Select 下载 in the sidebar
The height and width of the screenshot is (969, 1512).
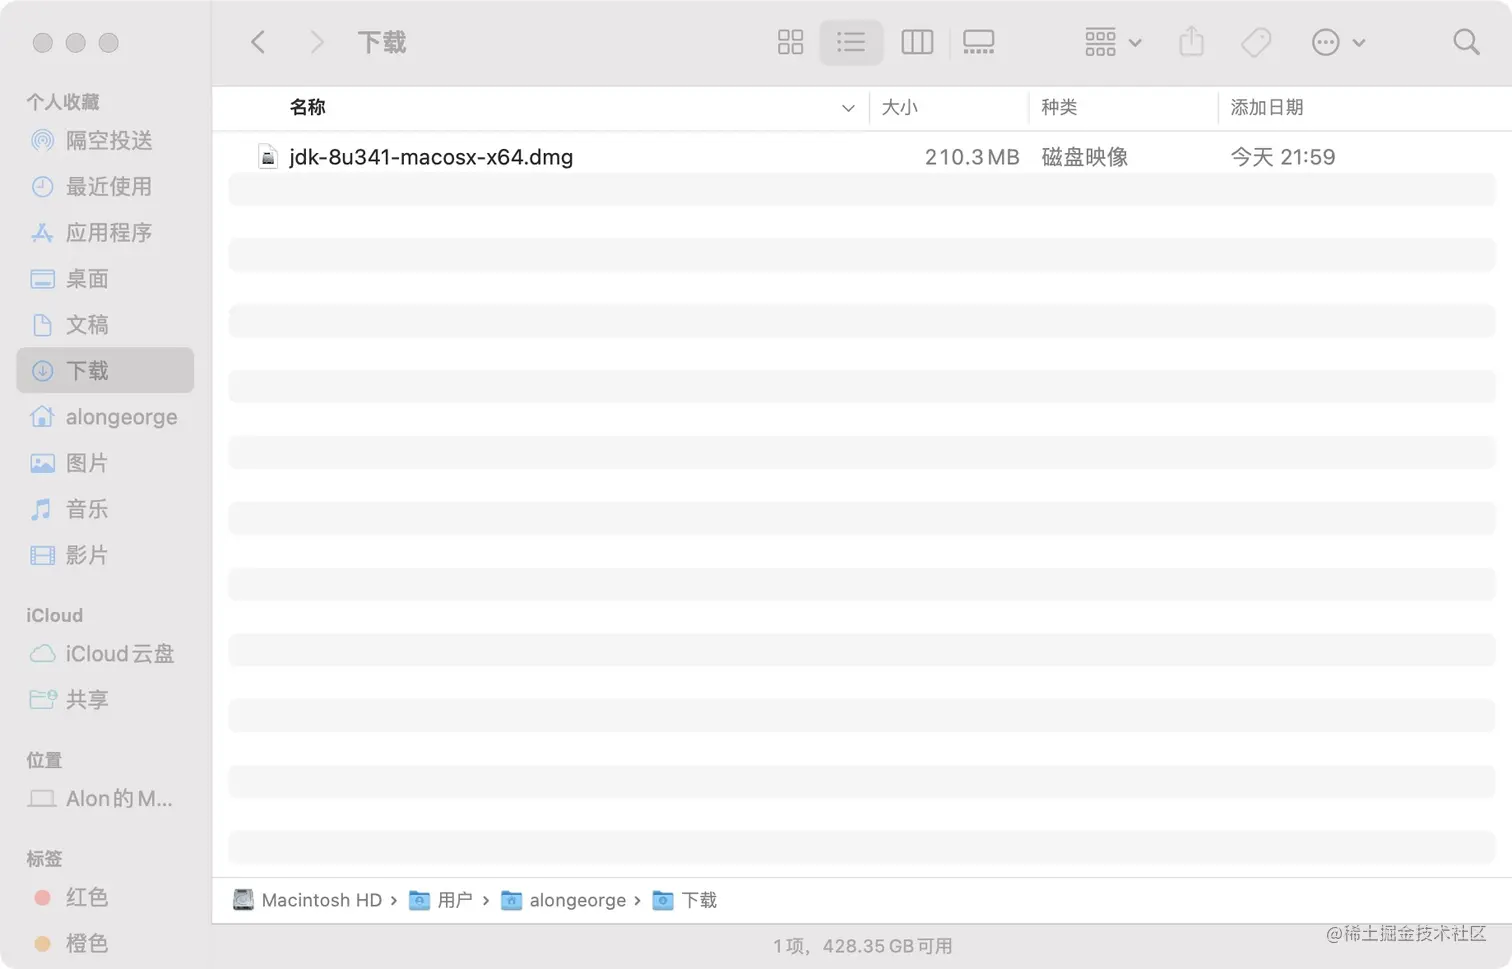click(x=105, y=371)
